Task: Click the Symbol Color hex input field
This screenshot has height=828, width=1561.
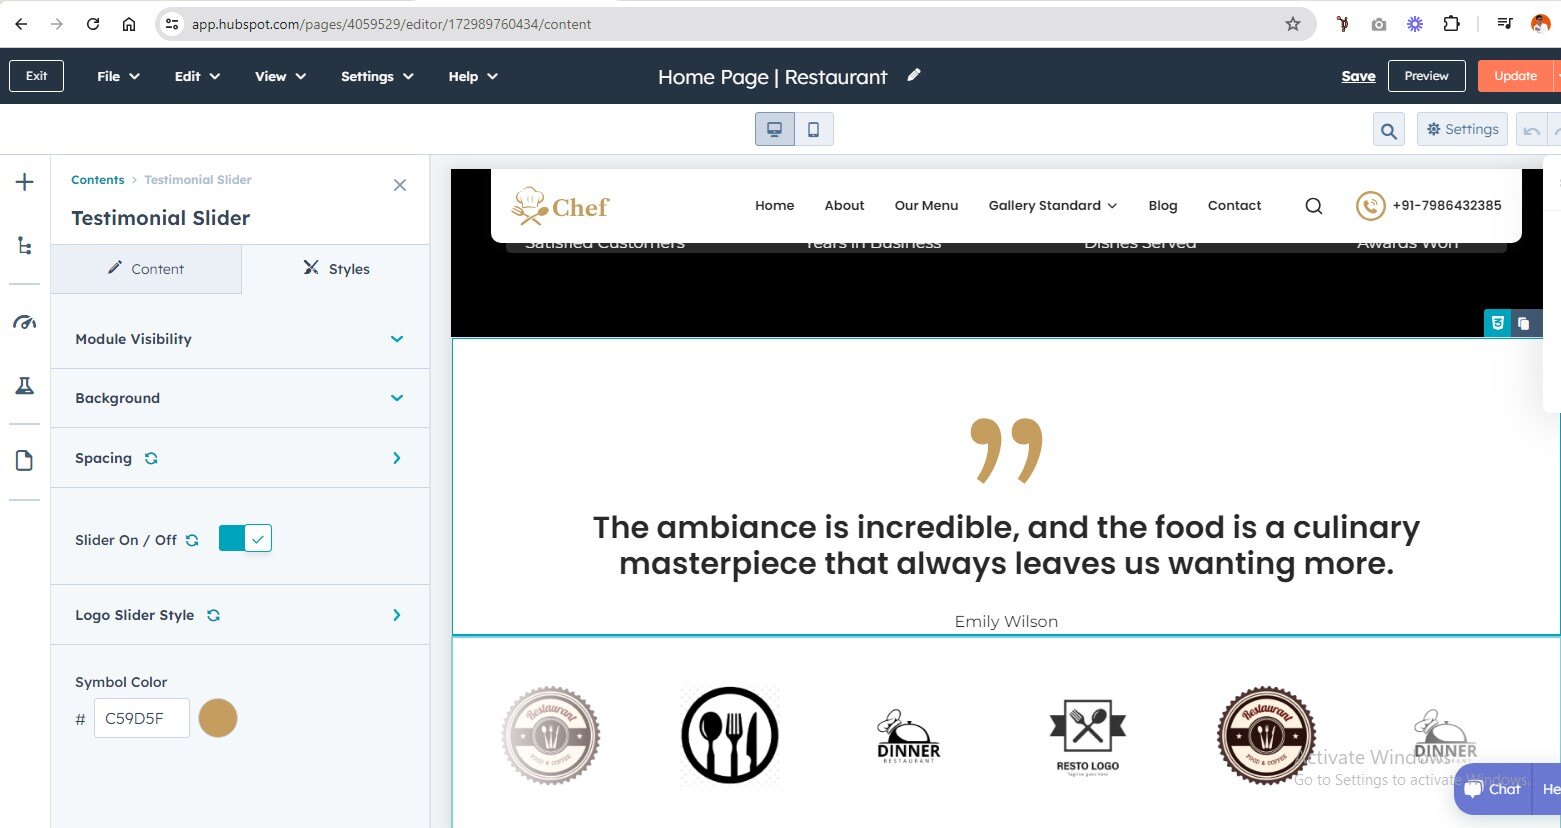Action: [x=141, y=718]
